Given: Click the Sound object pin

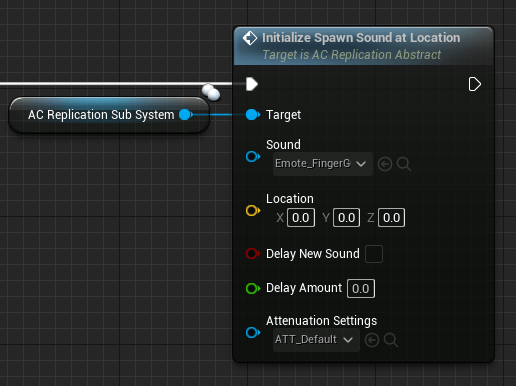Looking at the screenshot, I should (x=253, y=156).
